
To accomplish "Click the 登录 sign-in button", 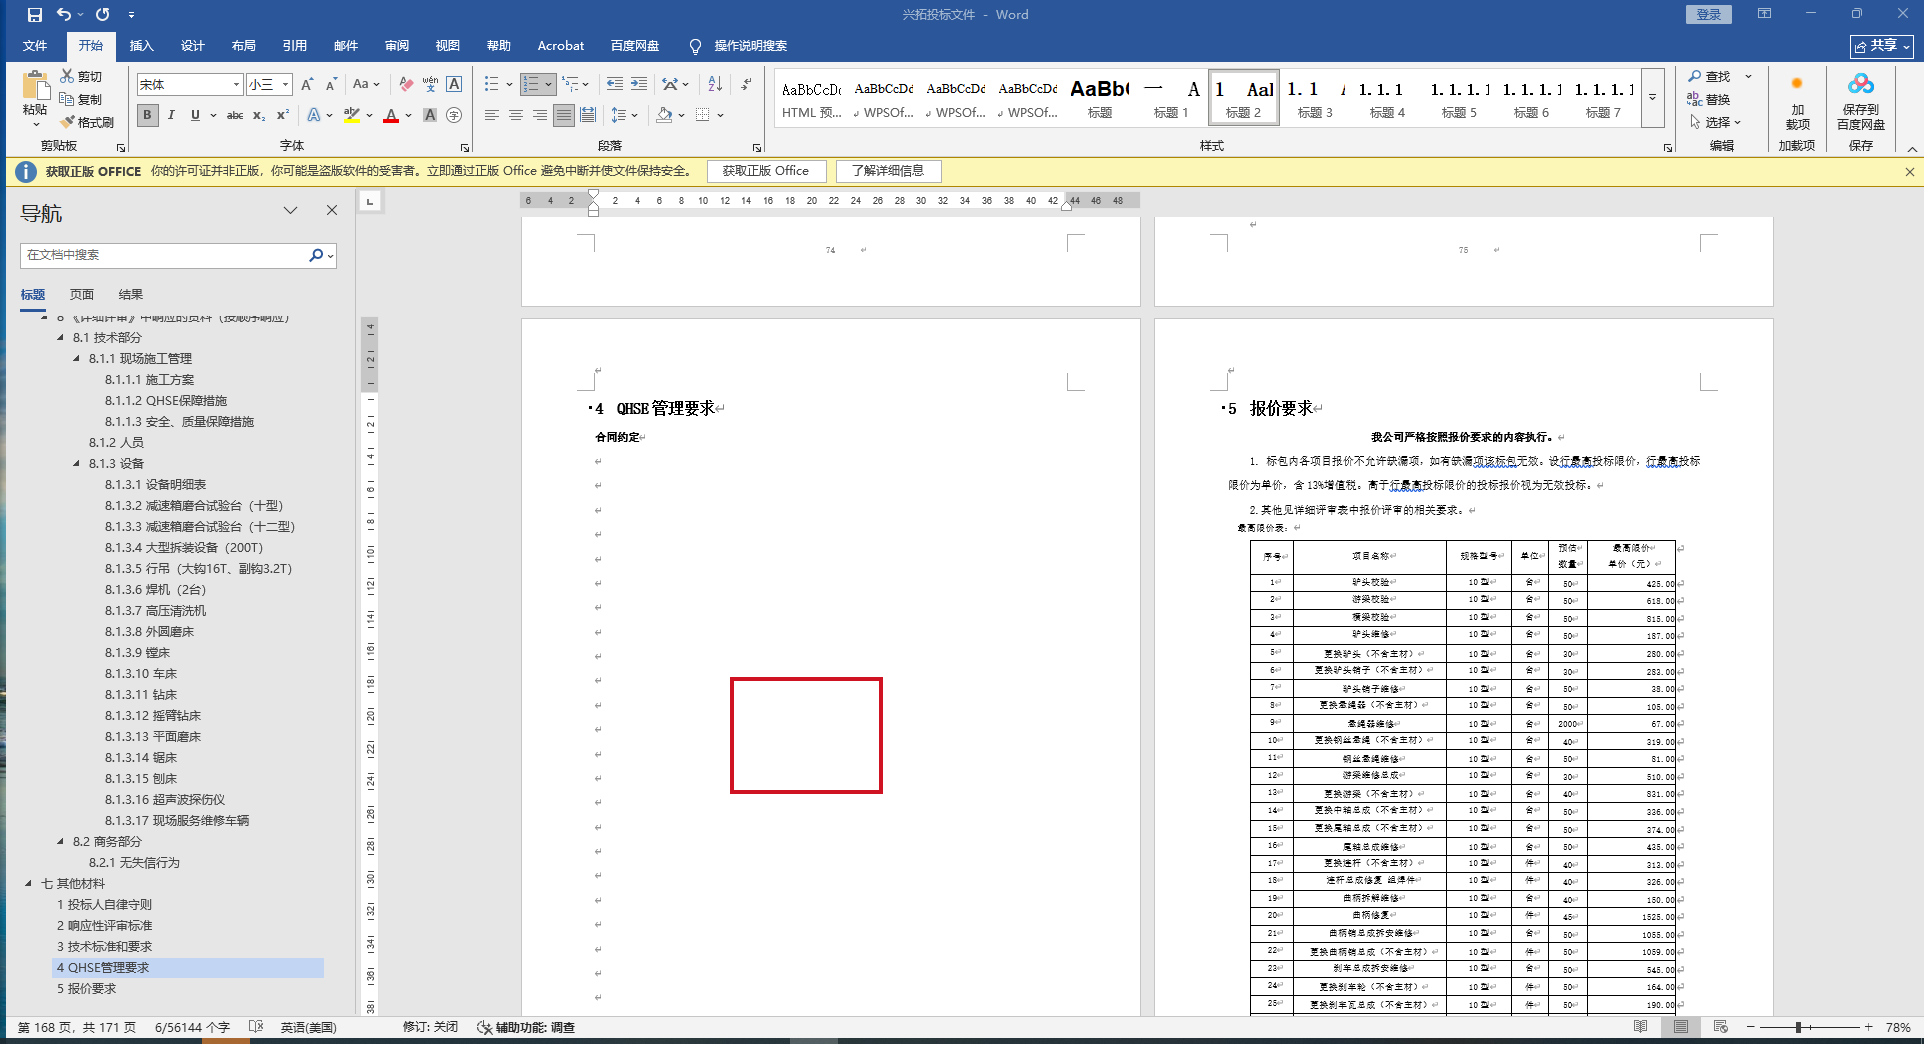I will tap(1709, 15).
